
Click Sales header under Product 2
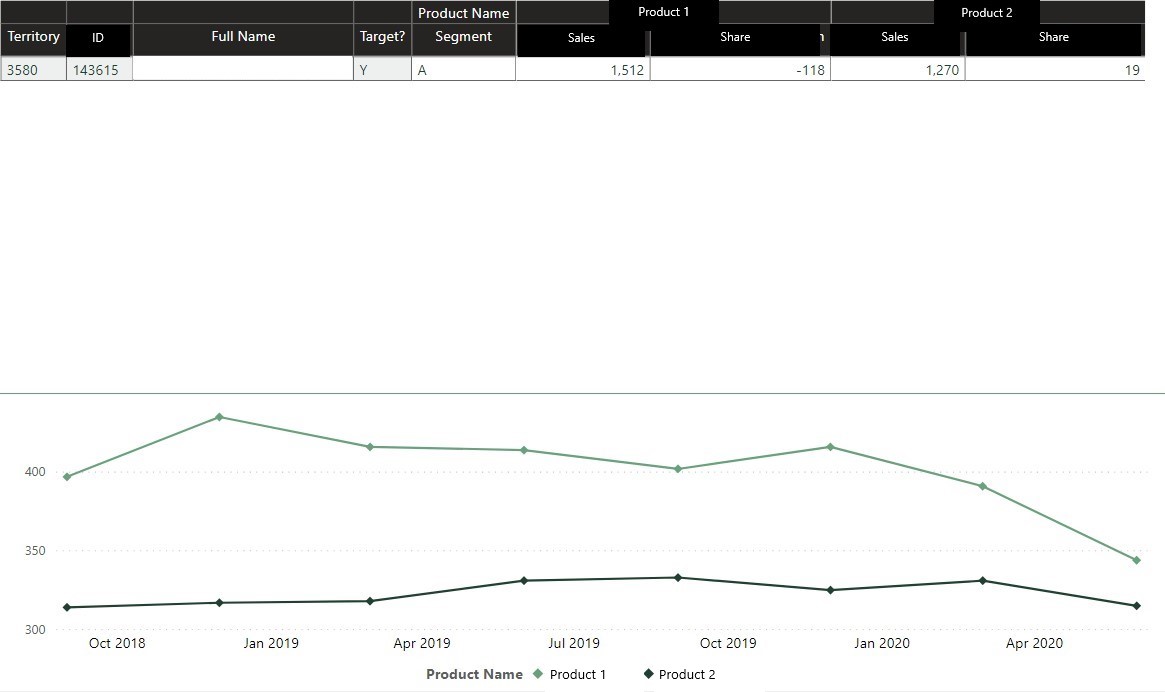coord(895,37)
